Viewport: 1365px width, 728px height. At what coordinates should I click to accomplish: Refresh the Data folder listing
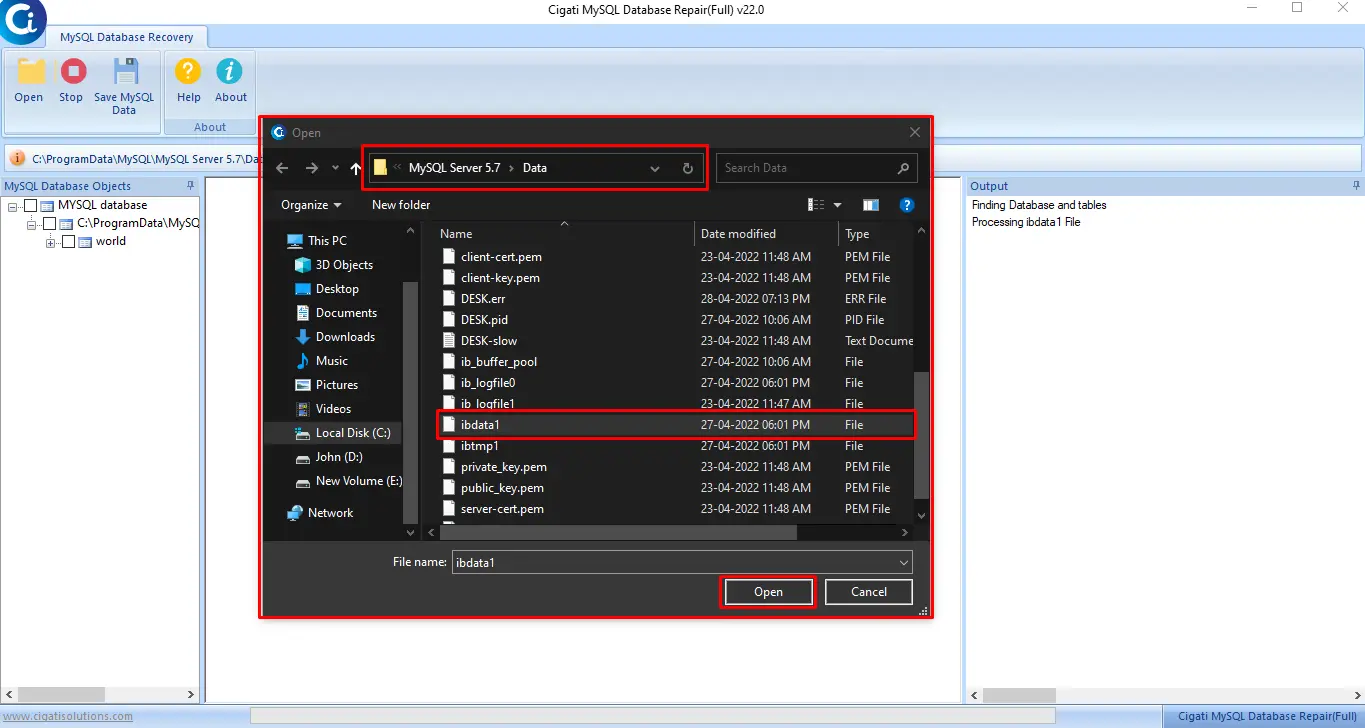point(687,168)
